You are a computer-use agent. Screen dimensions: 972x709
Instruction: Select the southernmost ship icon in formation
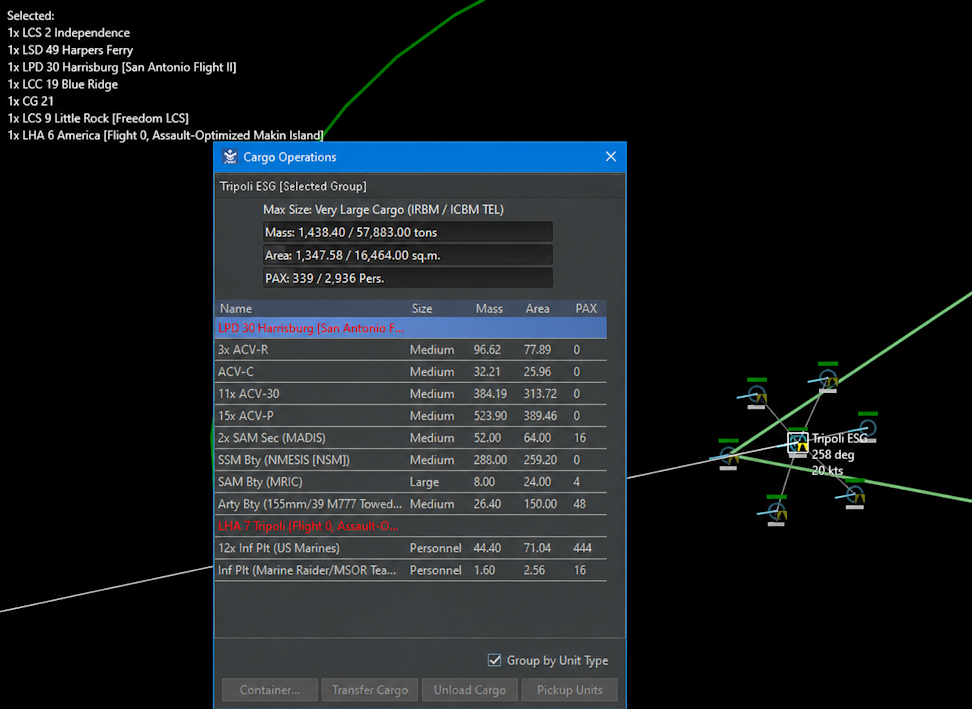pos(777,511)
